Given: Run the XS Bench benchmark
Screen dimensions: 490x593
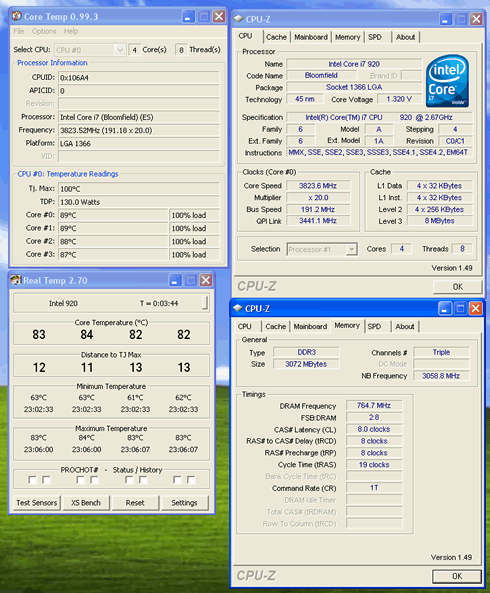Looking at the screenshot, I should 86,503.
